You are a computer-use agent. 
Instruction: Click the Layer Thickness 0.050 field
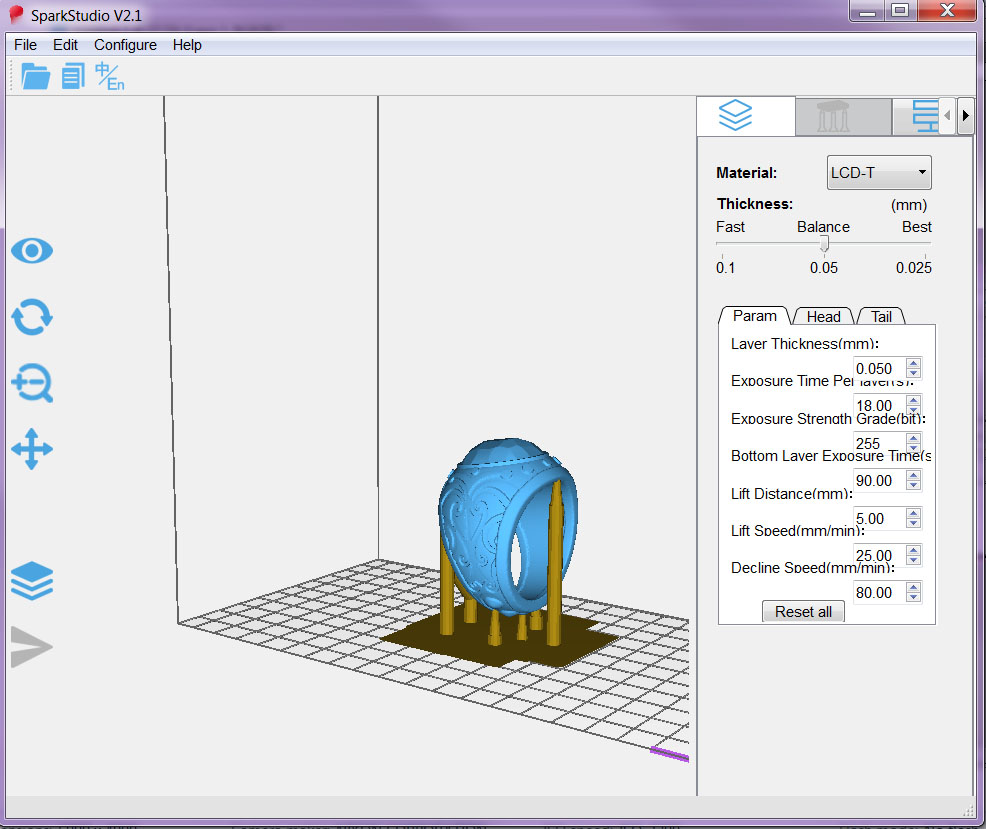point(878,369)
